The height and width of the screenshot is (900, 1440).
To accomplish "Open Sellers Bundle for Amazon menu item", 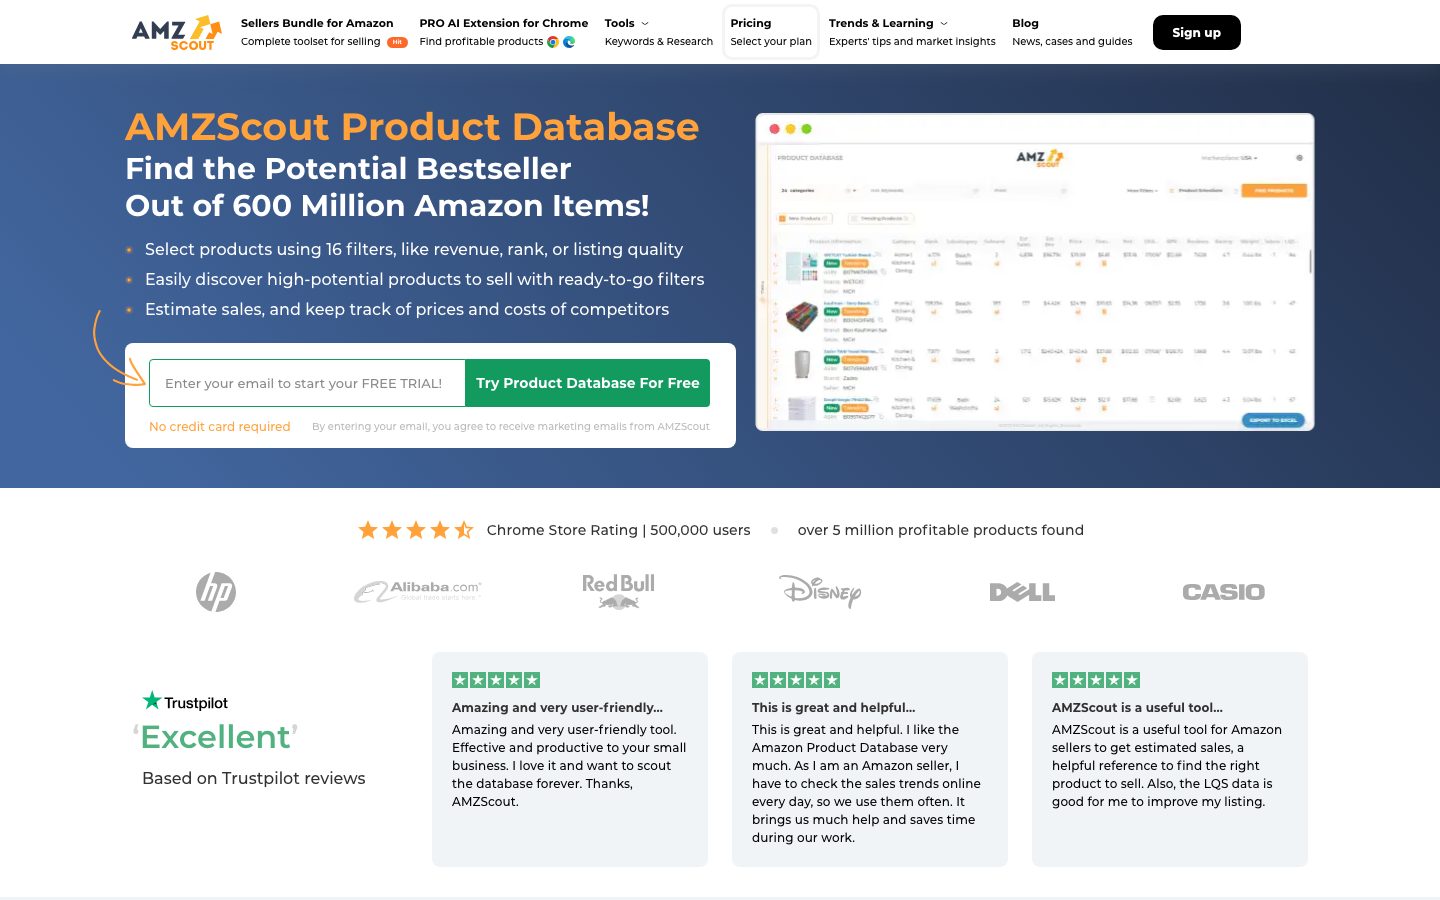I will pos(324,32).
